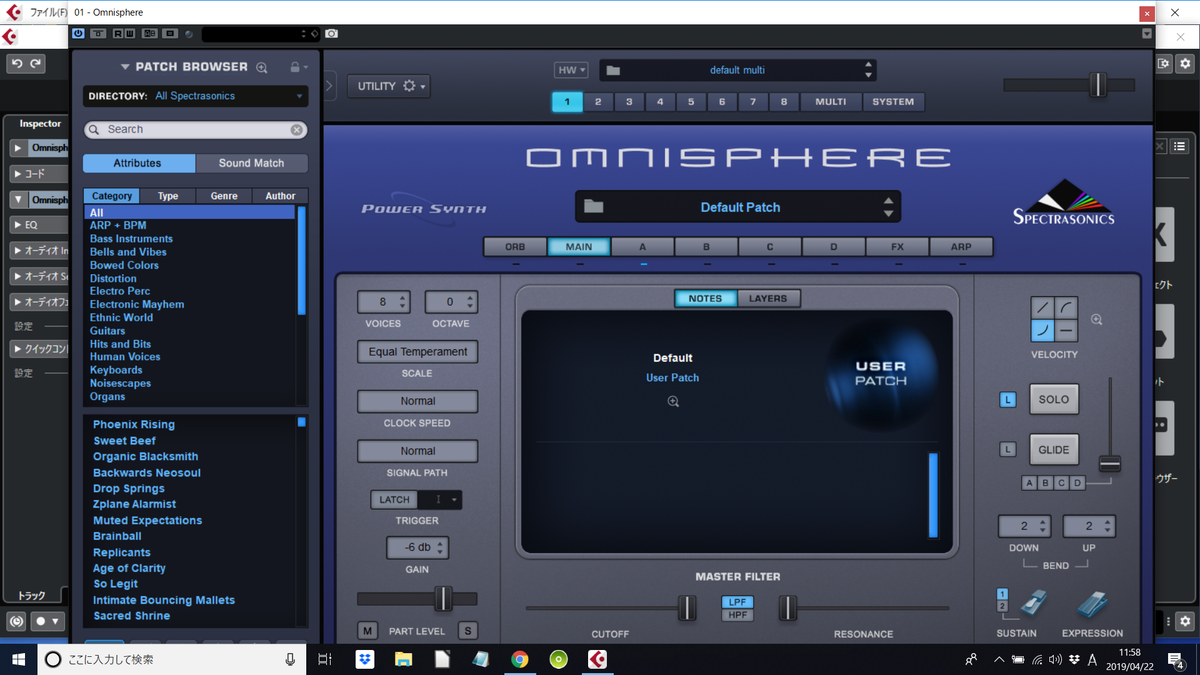
Task: Collapse the Patch Browser header triangle
Action: 125,67
